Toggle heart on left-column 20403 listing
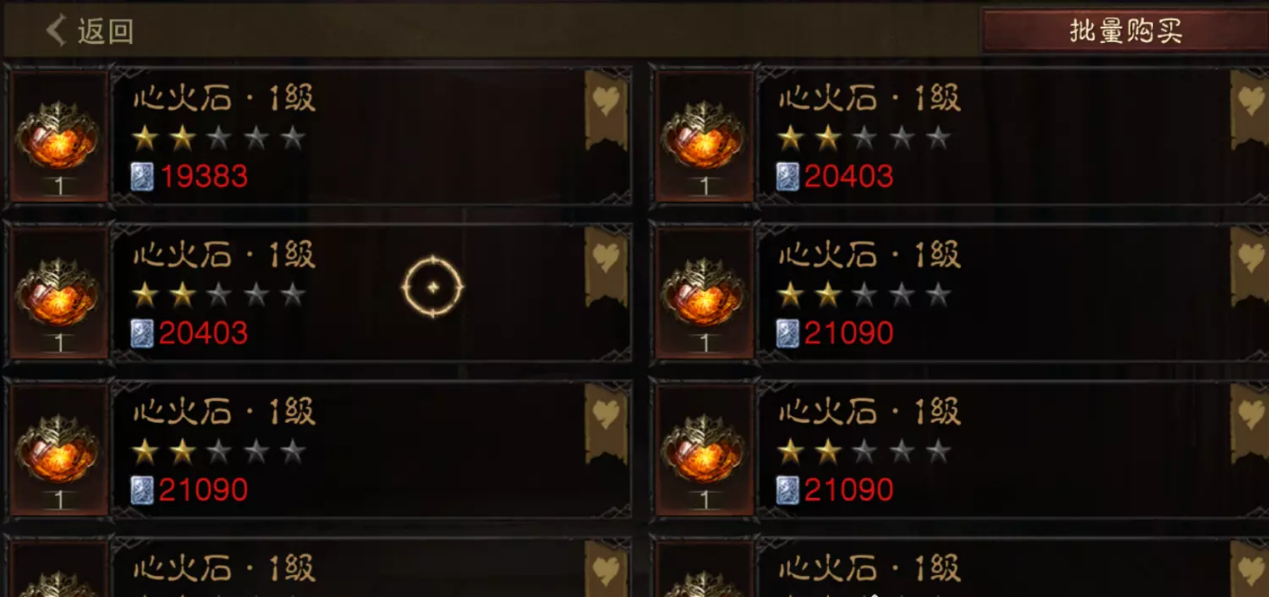 [606, 266]
